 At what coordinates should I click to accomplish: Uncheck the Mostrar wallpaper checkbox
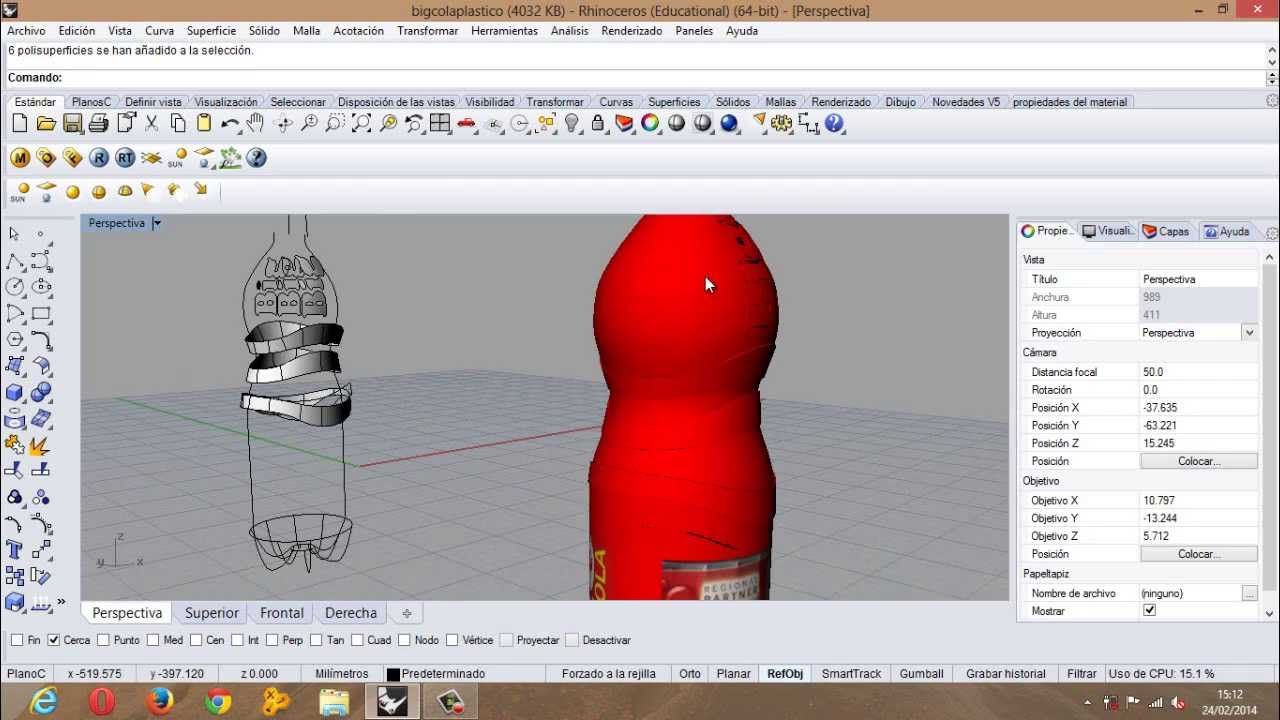(1149, 611)
